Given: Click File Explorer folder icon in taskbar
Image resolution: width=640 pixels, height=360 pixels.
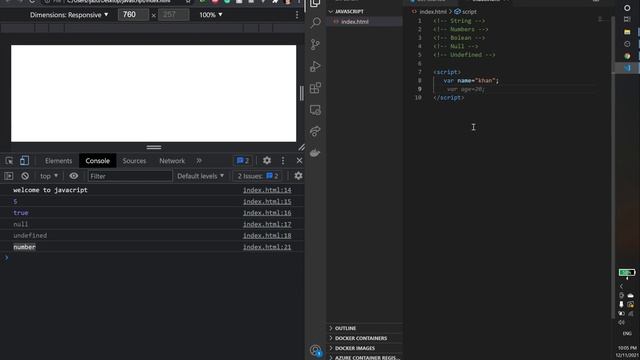Looking at the screenshot, I should coord(627,31).
